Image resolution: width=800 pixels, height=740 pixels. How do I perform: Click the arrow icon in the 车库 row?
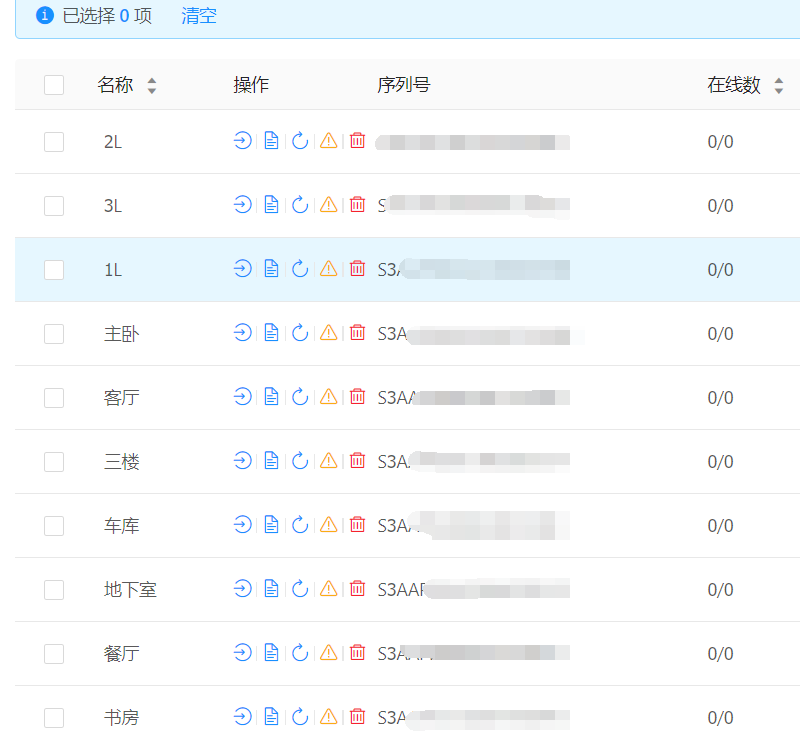pos(243,525)
